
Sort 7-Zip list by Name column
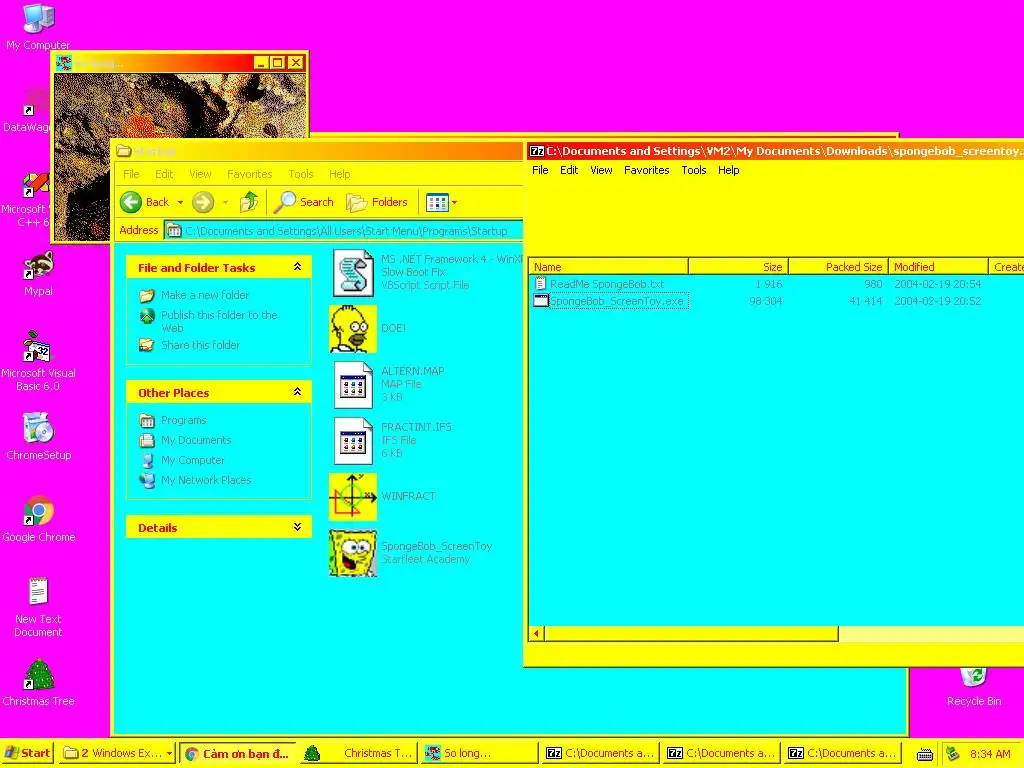coord(608,266)
